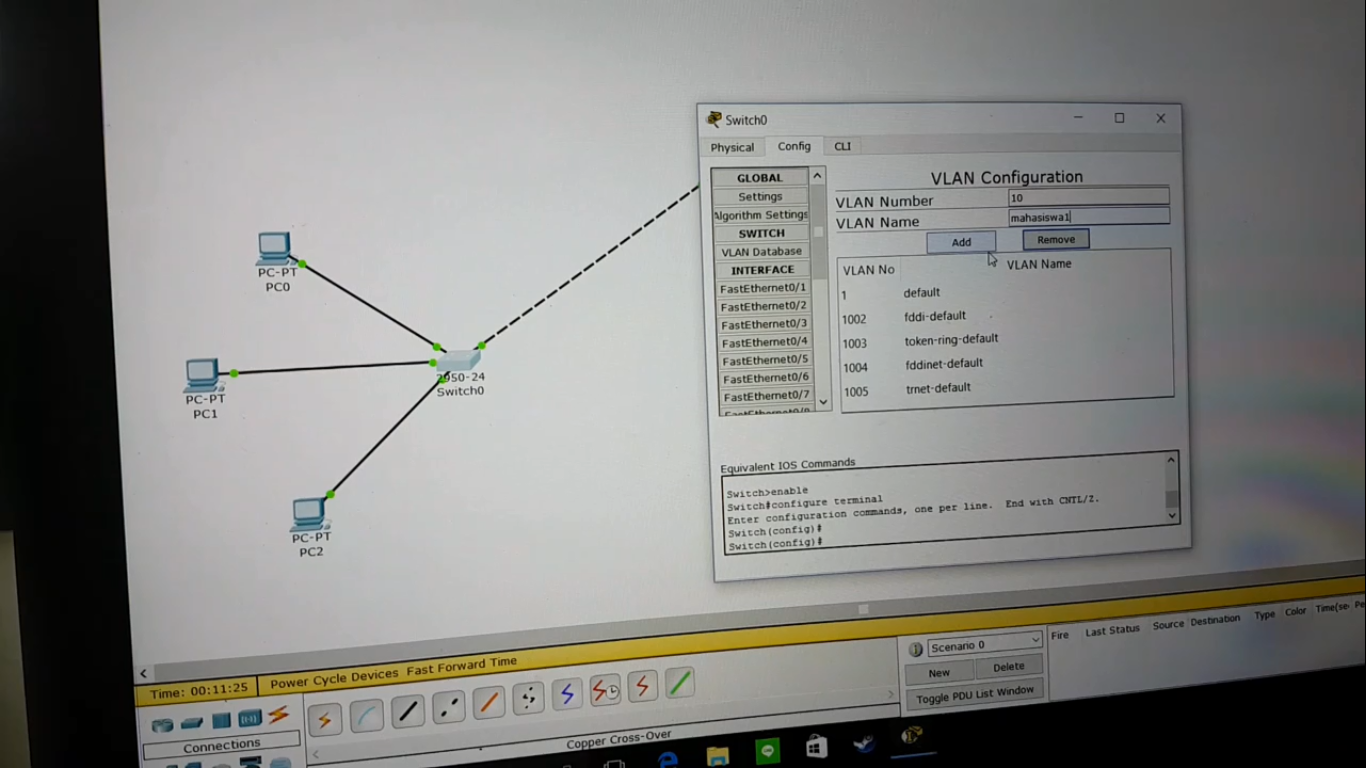Select interface FastEthernet0/3
The height and width of the screenshot is (768, 1366).
[764, 324]
